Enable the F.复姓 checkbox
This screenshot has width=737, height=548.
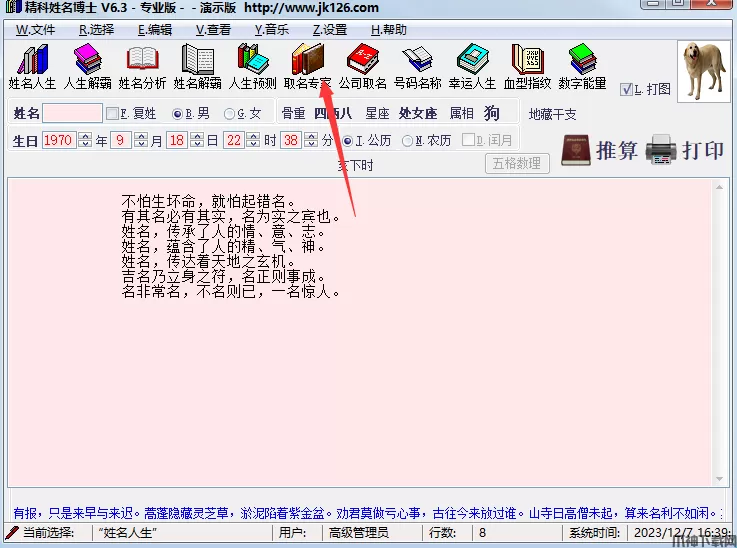pyautogui.click(x=112, y=113)
